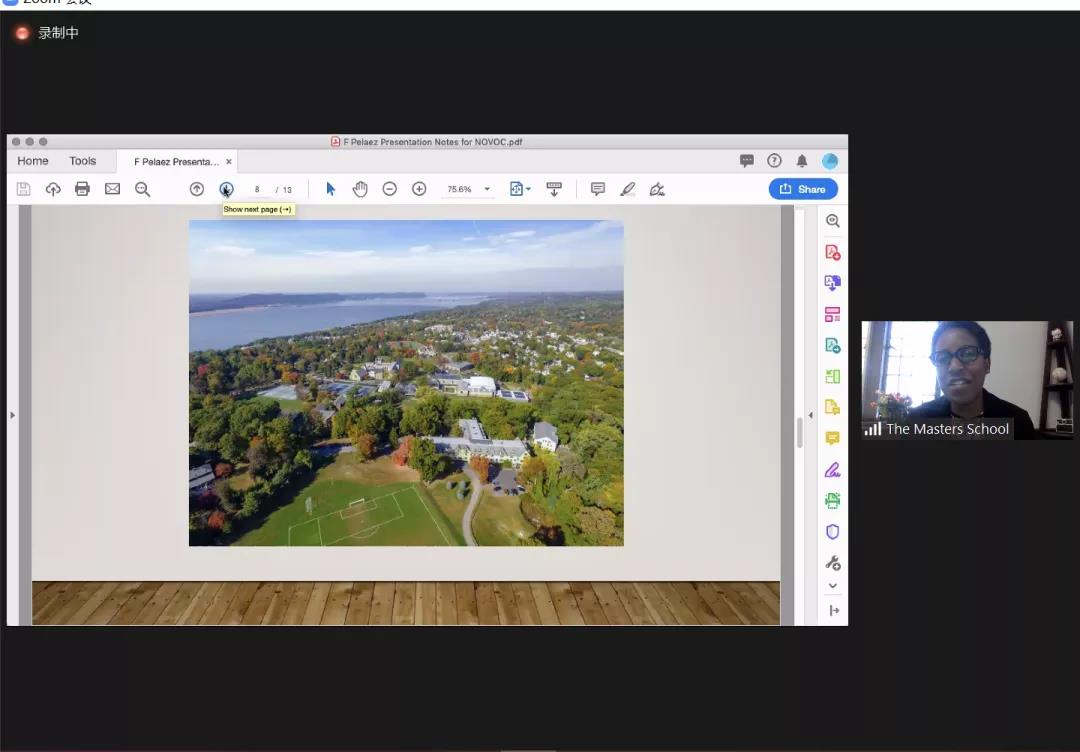Screen dimensions: 1080x752
Task: Click the blue Share button
Action: click(x=802, y=189)
